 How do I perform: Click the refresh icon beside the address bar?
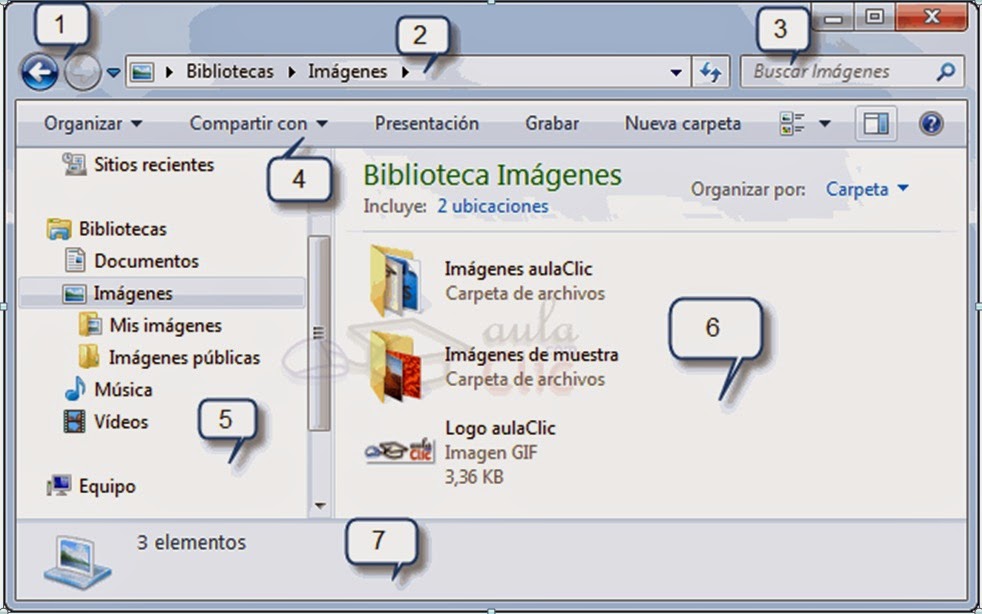[x=710, y=71]
